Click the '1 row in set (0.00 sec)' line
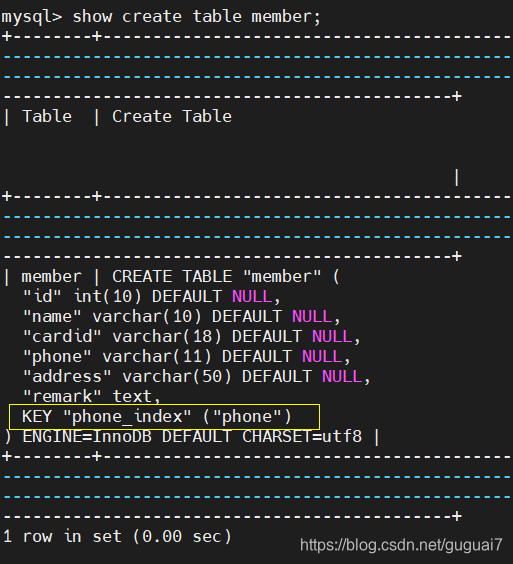 117,537
